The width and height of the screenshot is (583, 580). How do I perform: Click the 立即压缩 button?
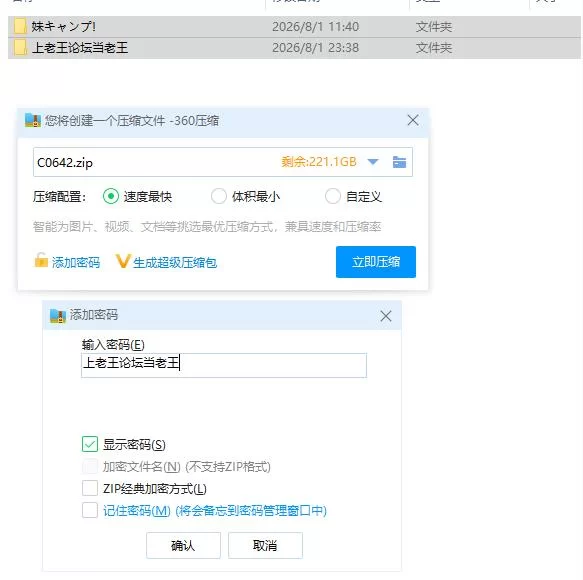(376, 262)
